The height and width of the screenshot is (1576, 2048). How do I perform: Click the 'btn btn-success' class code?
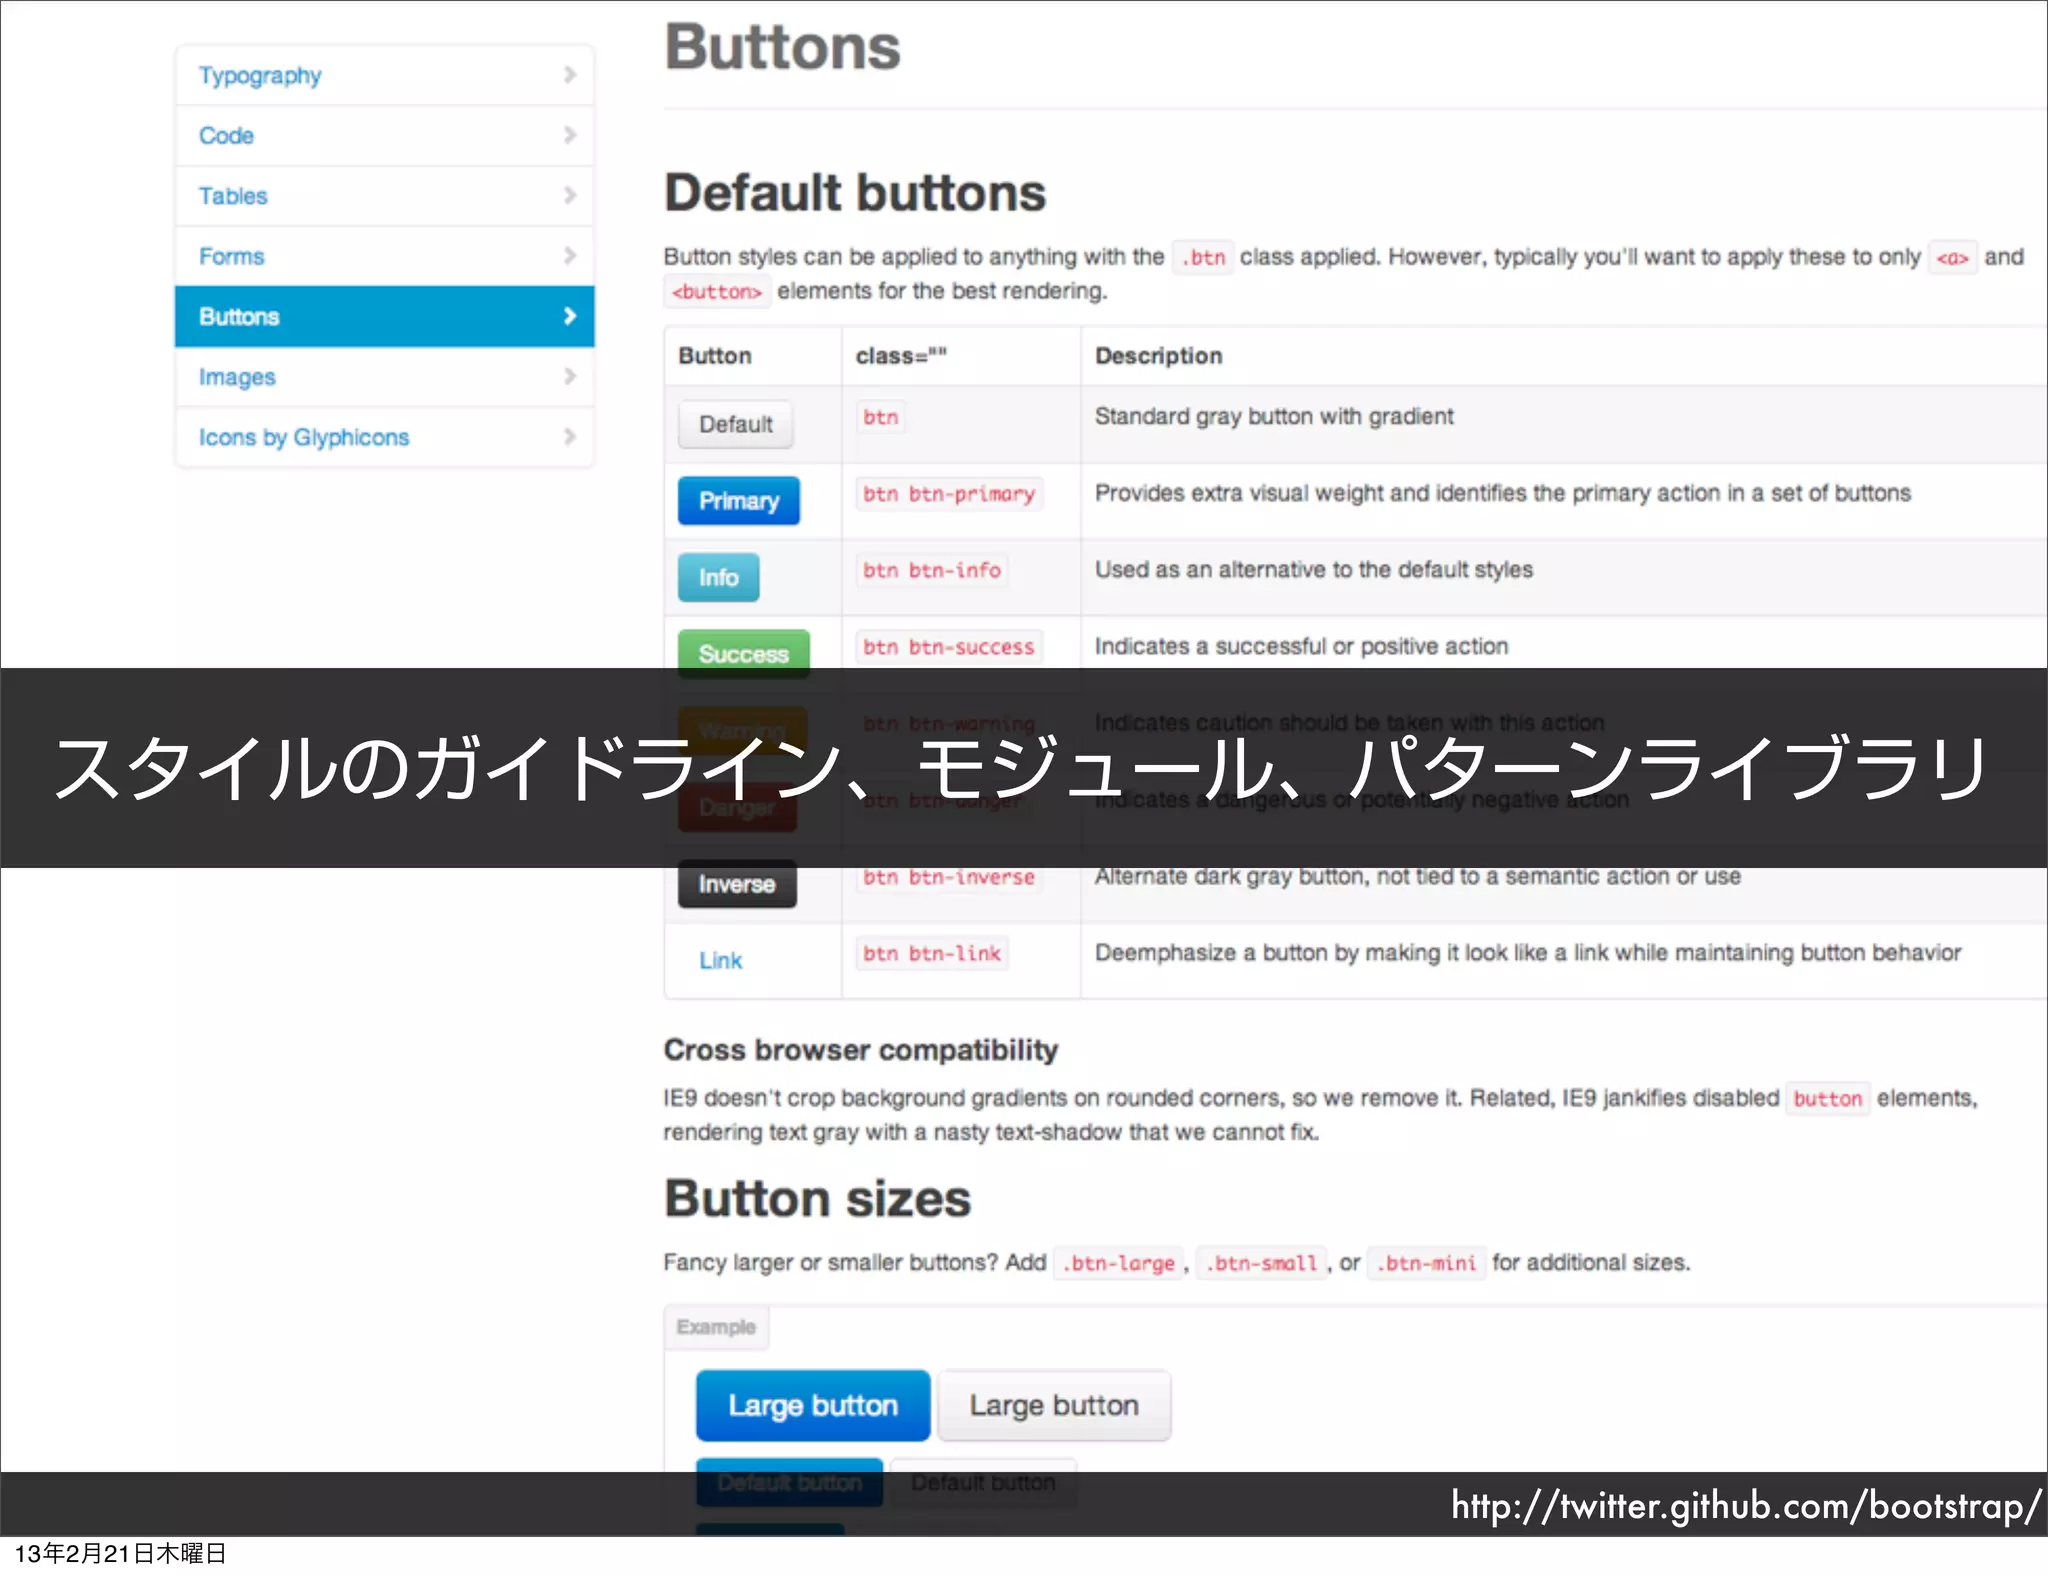949,647
